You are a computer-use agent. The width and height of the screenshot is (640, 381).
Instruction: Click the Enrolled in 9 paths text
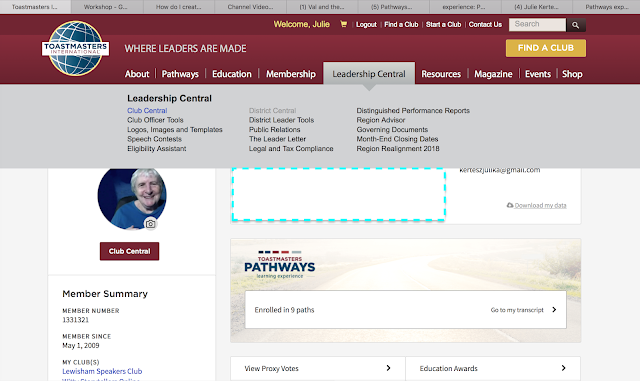pos(284,310)
